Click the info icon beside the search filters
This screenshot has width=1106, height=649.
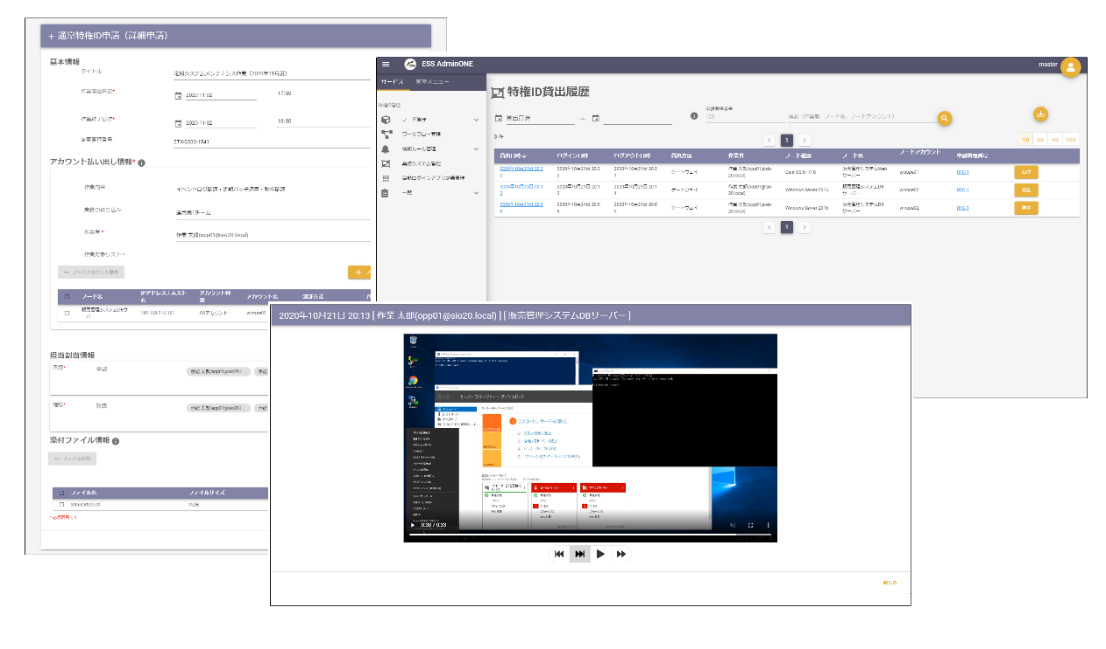point(695,113)
